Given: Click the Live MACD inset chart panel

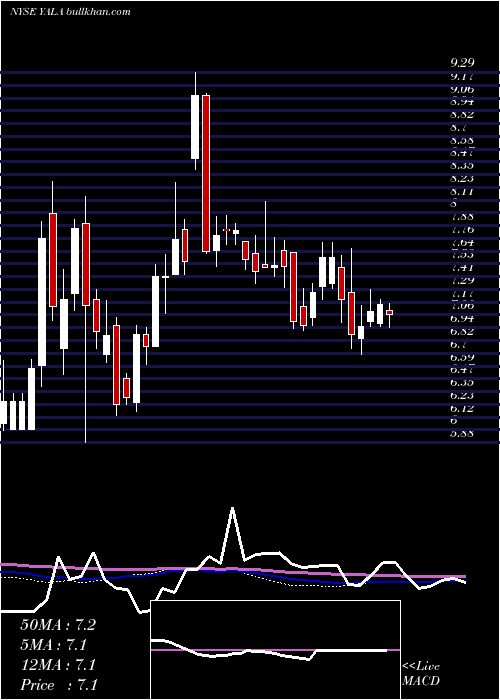Looking at the screenshot, I should point(275,650).
